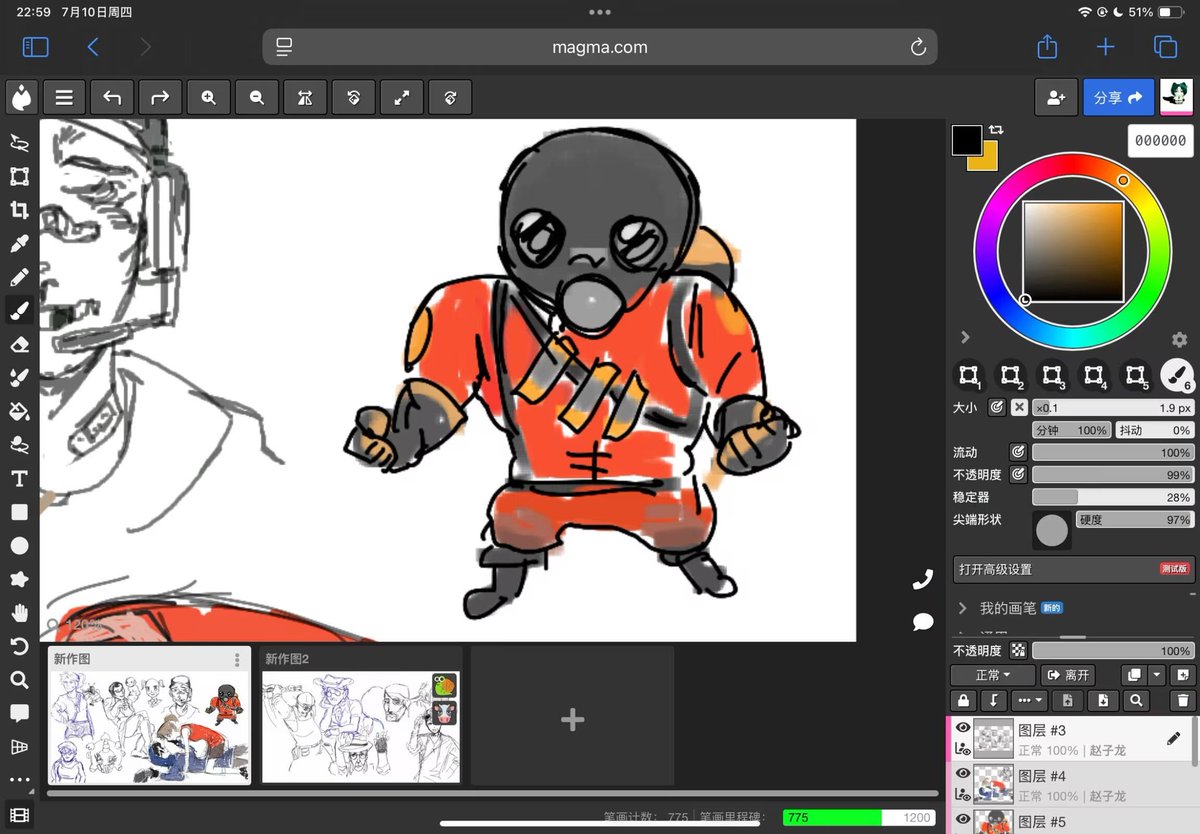Toggle pressure control for 流动 flow

pos(1018,452)
